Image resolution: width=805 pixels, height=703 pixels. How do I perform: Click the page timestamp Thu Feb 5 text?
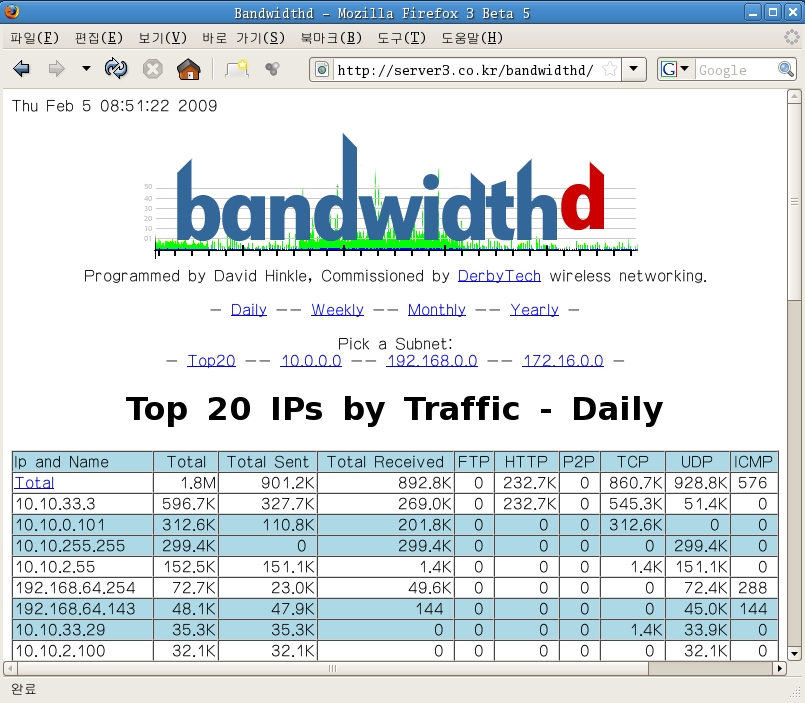click(x=114, y=106)
